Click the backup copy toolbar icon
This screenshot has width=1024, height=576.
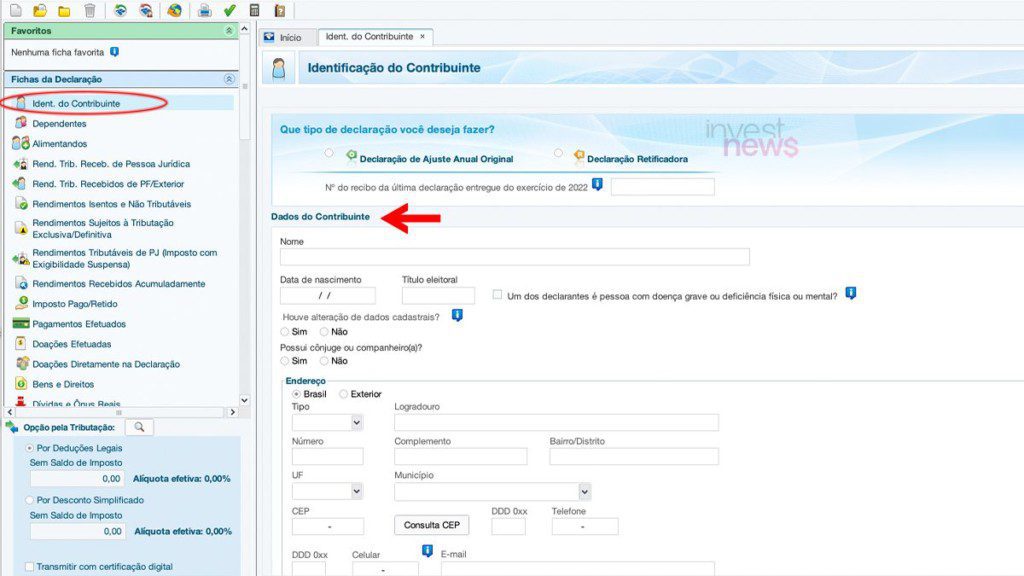coord(120,10)
